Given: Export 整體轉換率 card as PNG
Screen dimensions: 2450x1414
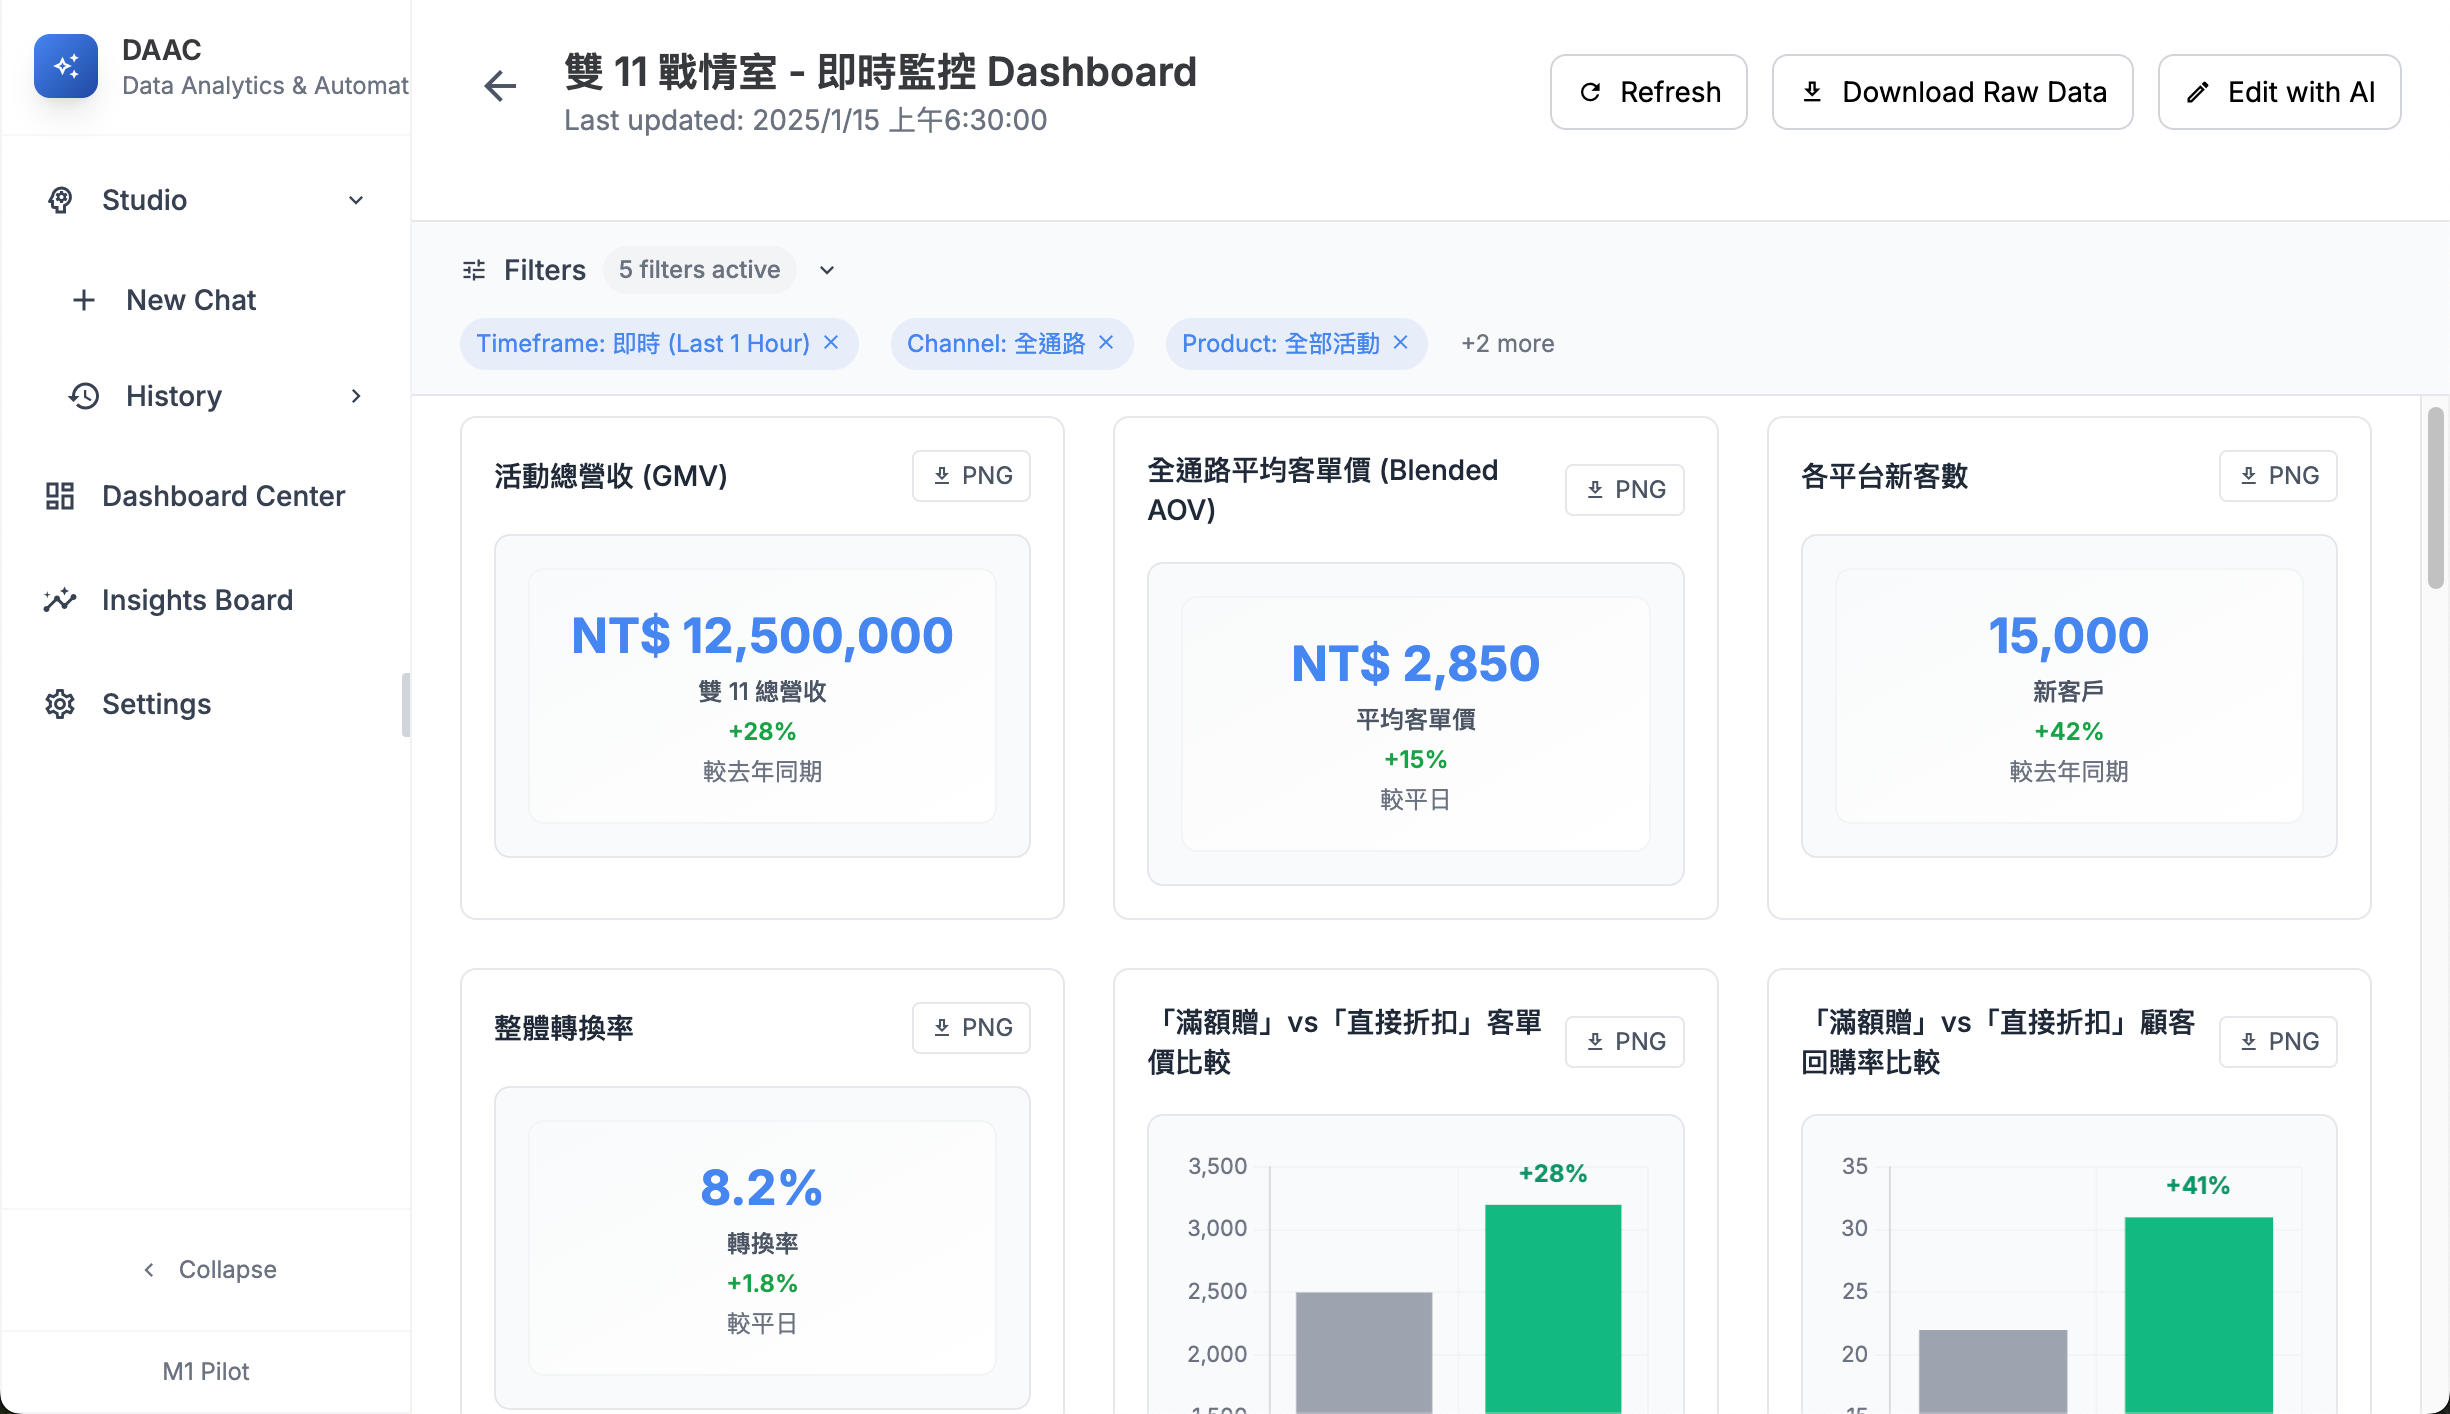Looking at the screenshot, I should point(971,1028).
